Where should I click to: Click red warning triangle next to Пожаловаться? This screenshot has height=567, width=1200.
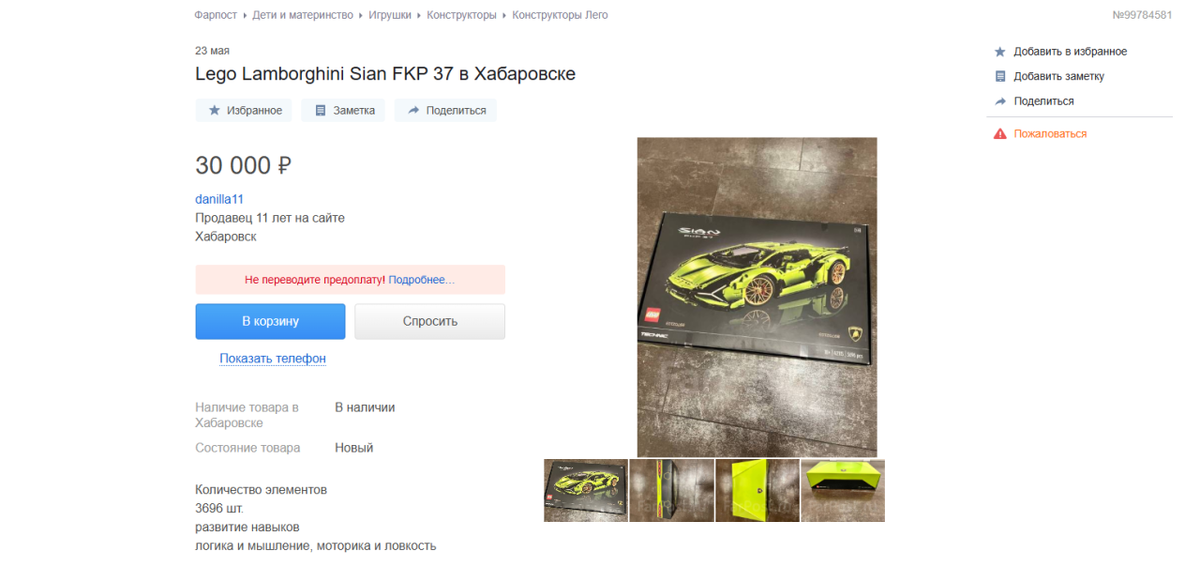coord(999,134)
